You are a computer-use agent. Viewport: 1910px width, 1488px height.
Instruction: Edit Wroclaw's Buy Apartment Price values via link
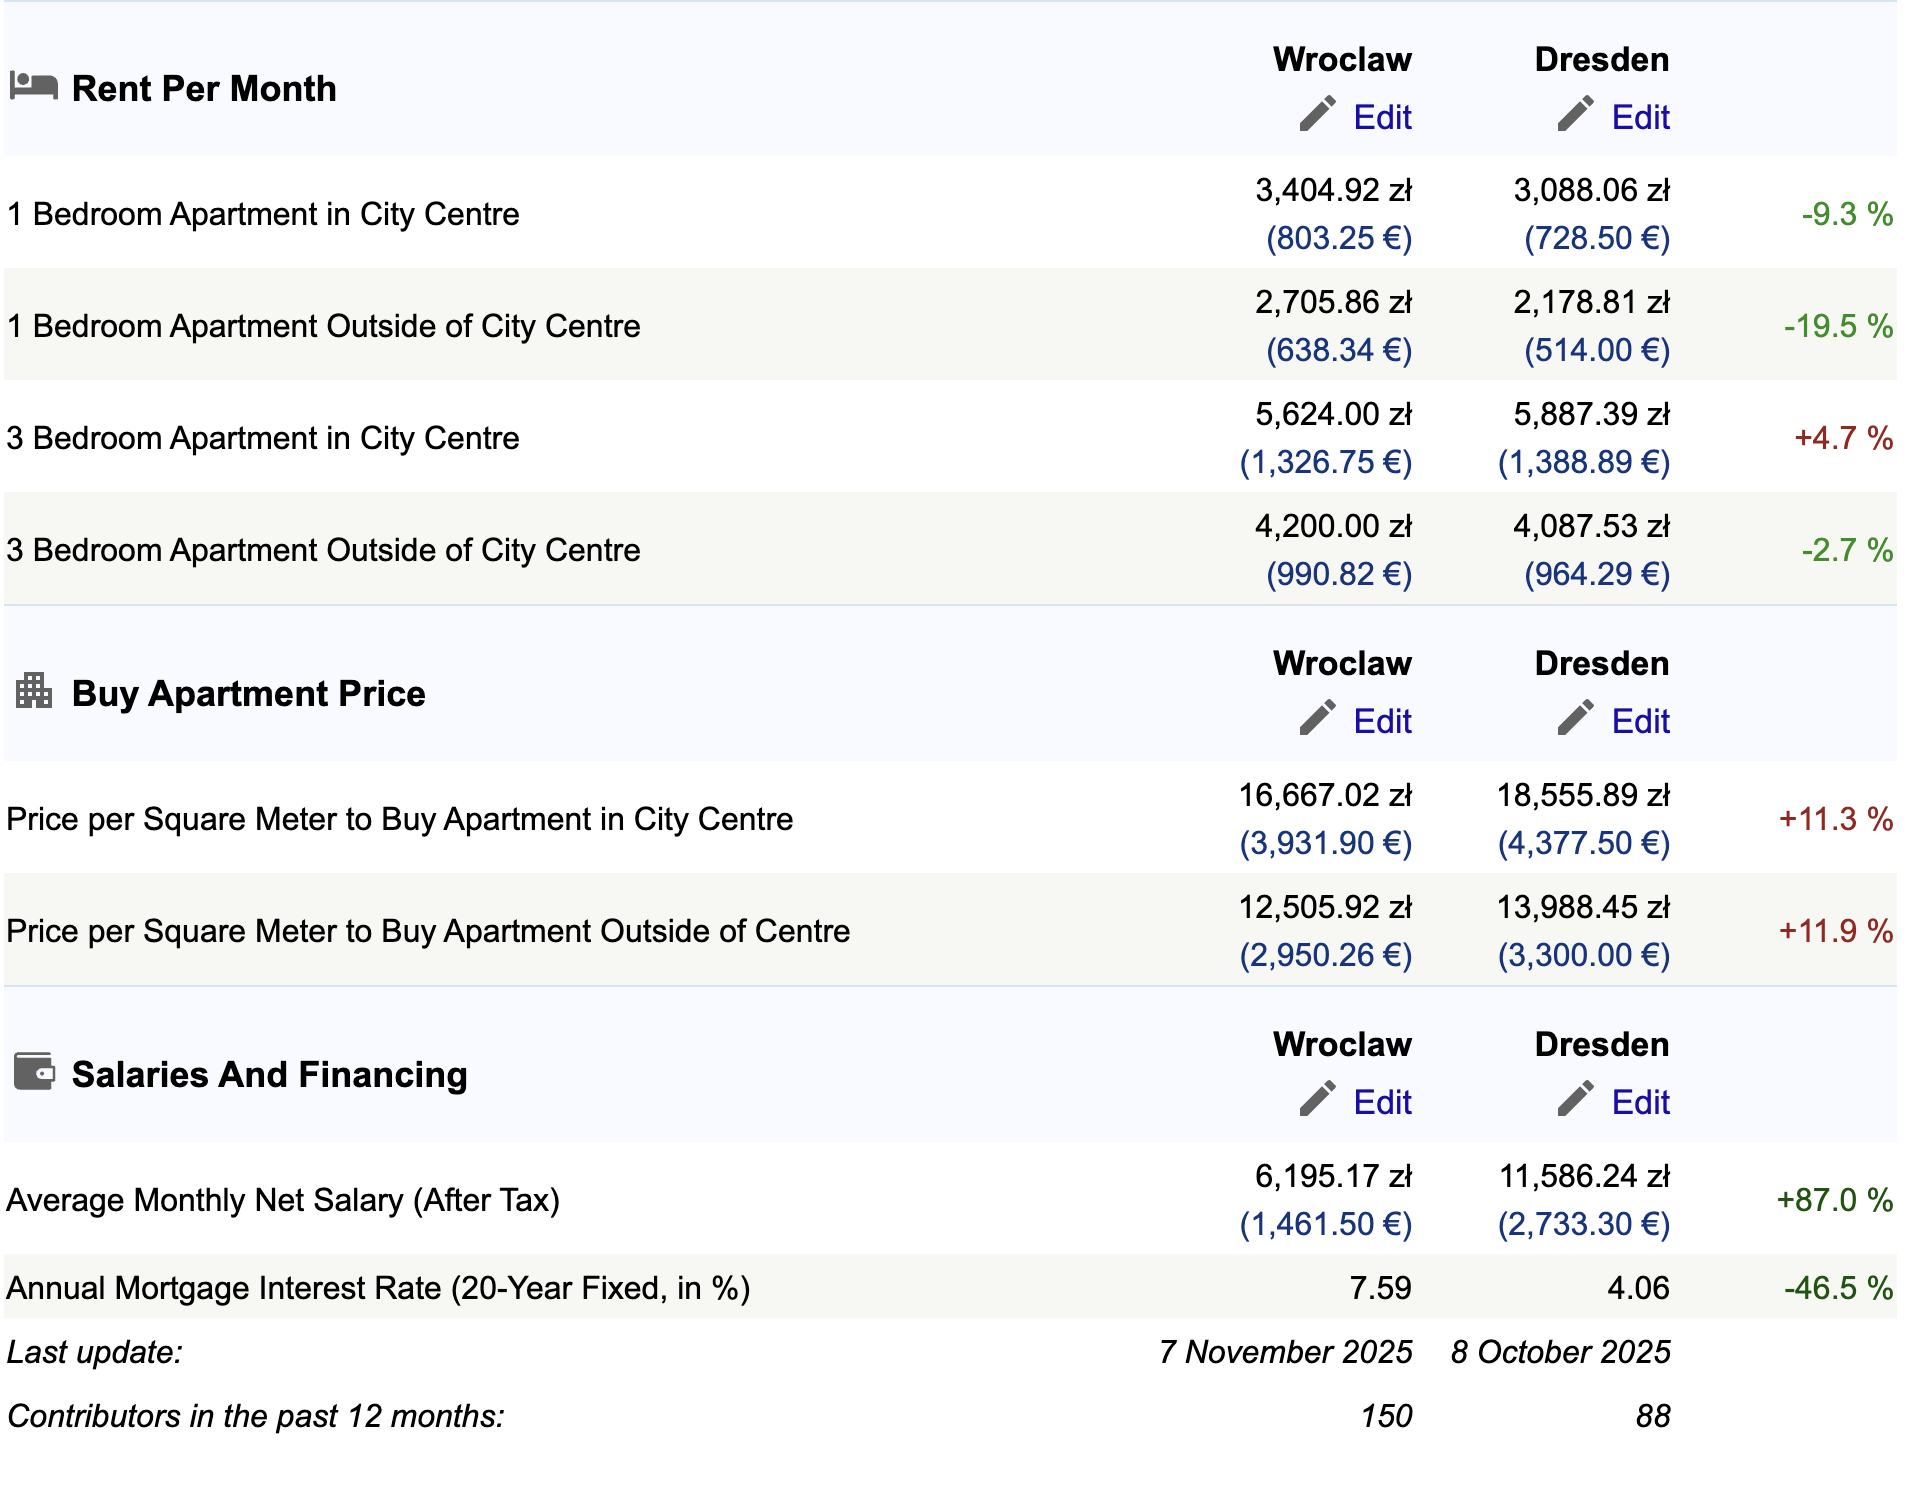pos(1382,722)
